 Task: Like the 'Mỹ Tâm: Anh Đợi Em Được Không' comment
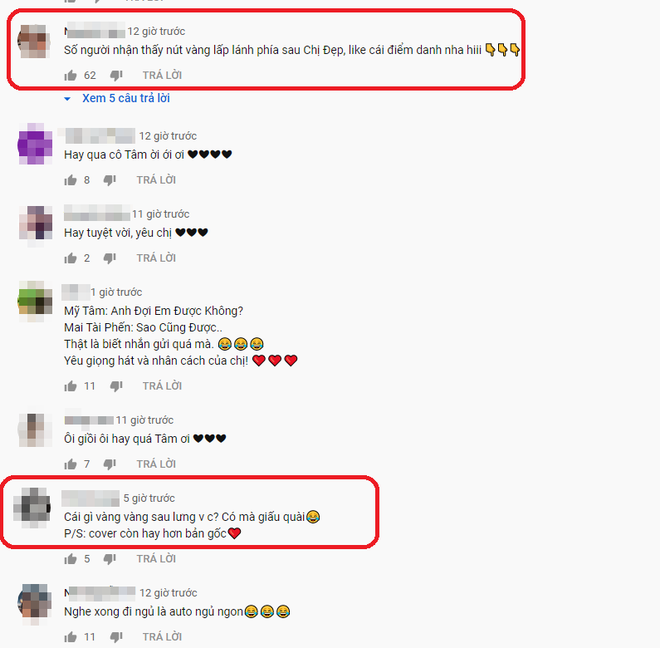(x=70, y=386)
